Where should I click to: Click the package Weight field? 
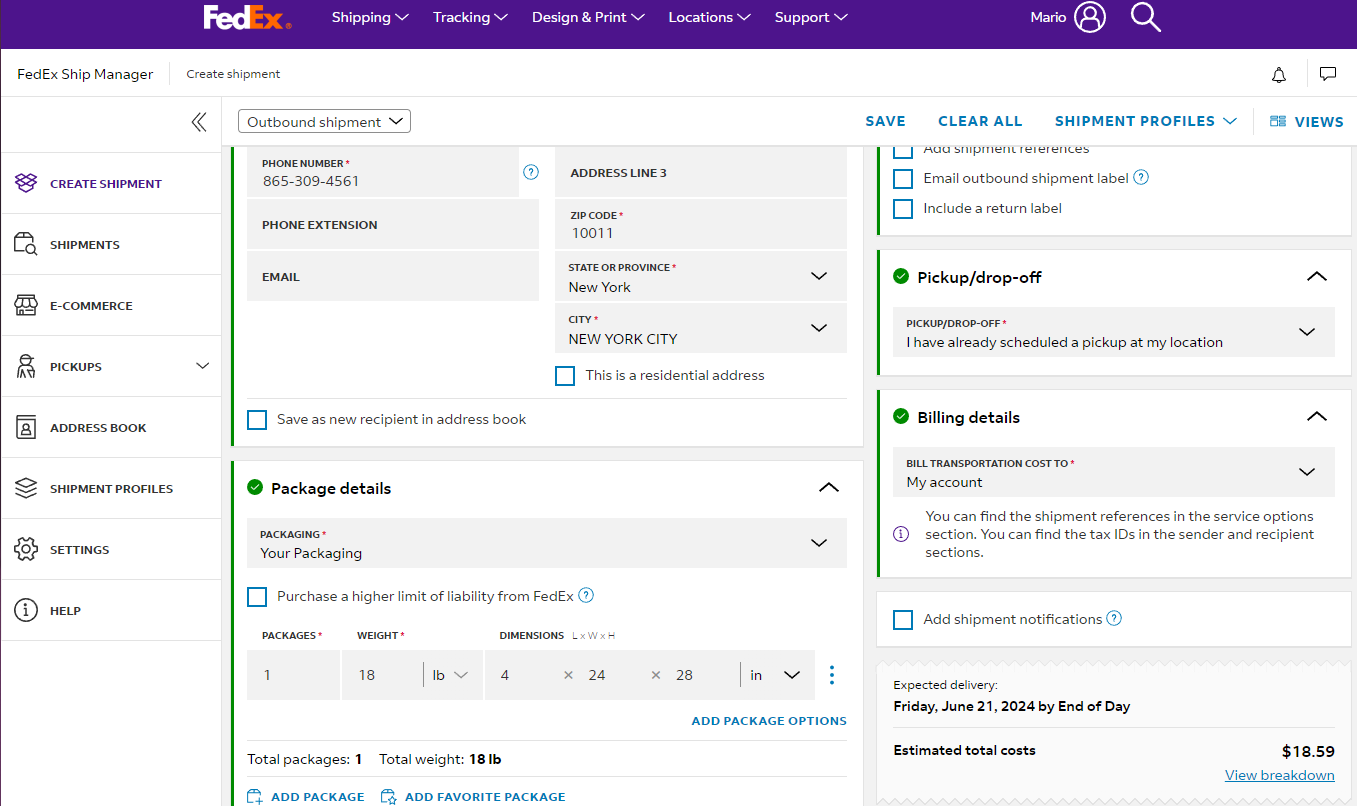click(x=383, y=675)
